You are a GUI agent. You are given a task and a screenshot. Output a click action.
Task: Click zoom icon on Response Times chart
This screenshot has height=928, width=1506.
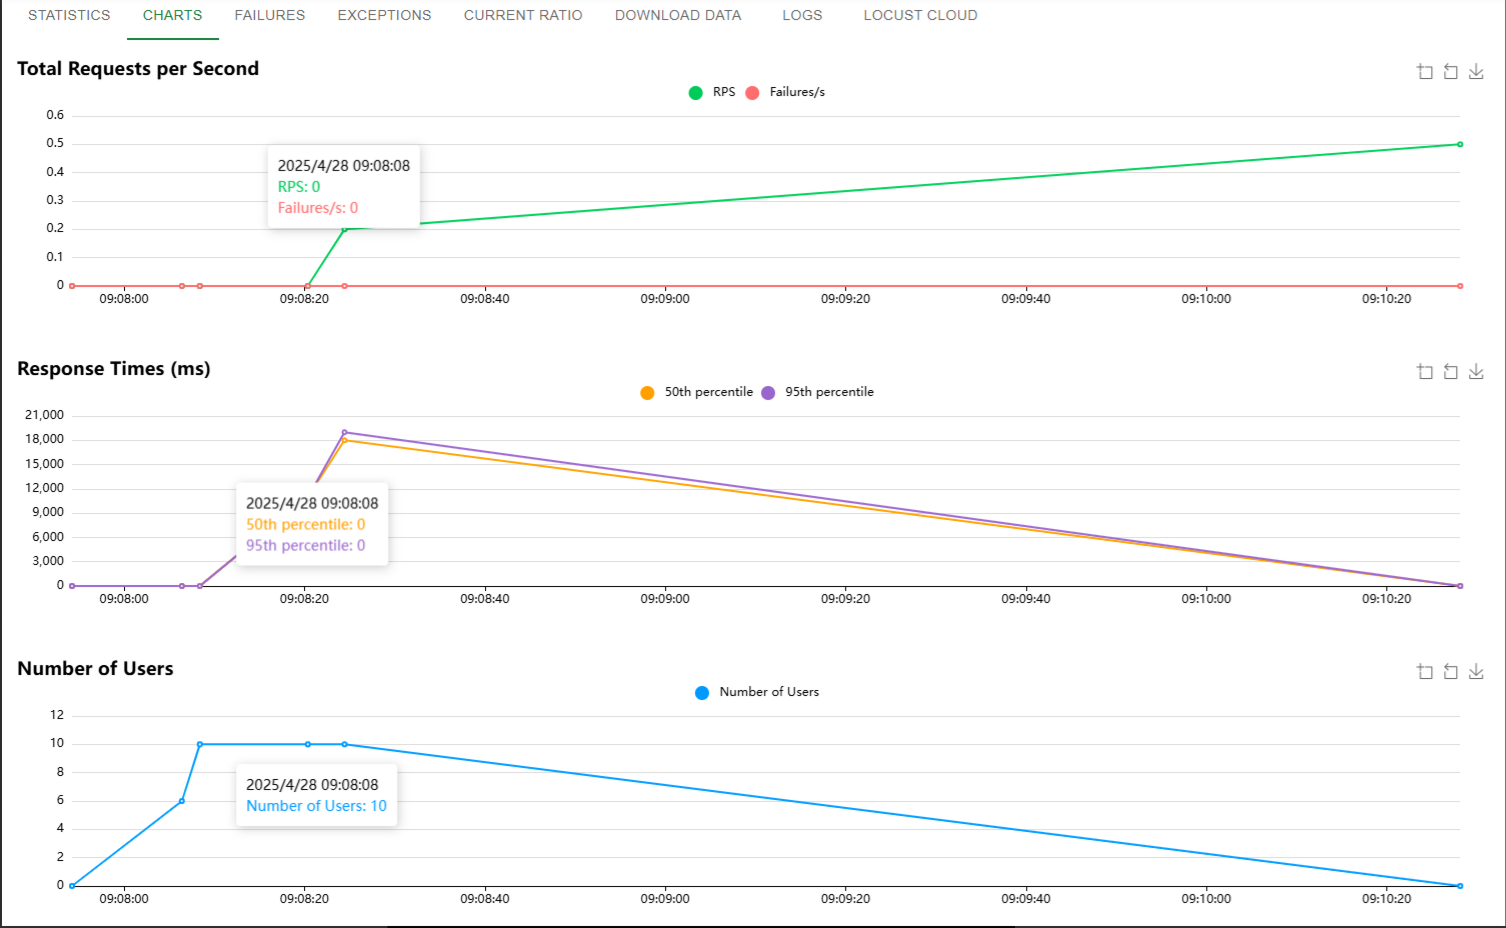pyautogui.click(x=1425, y=371)
